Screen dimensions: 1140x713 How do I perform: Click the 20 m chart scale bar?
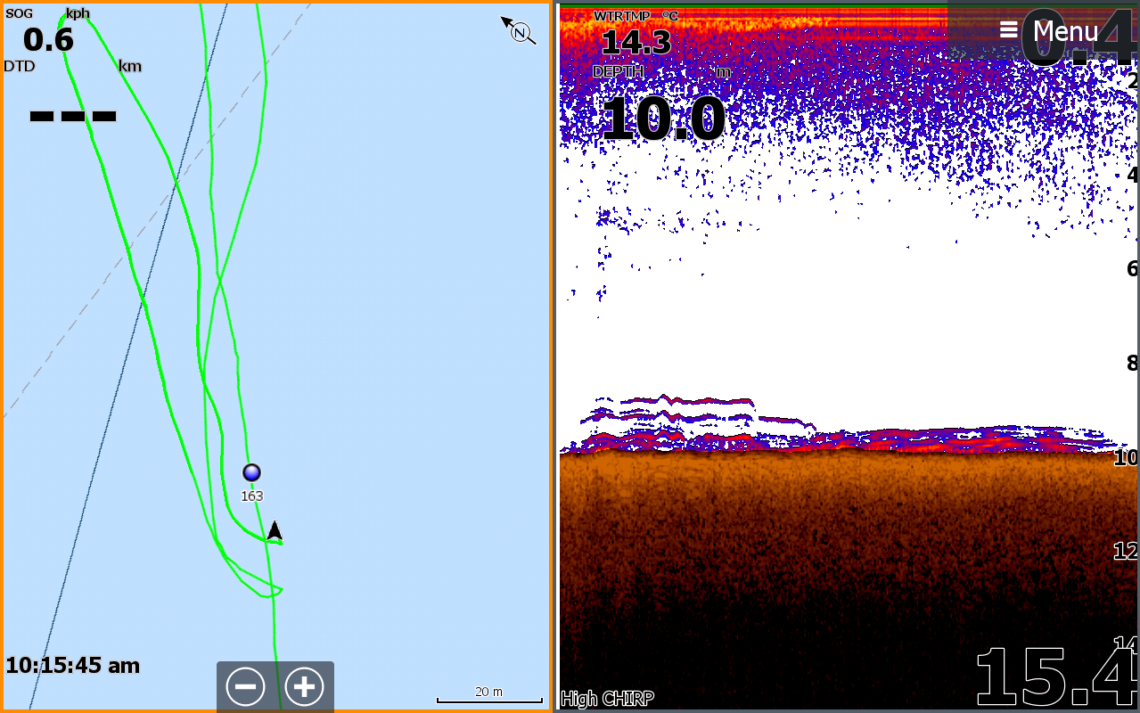489,692
